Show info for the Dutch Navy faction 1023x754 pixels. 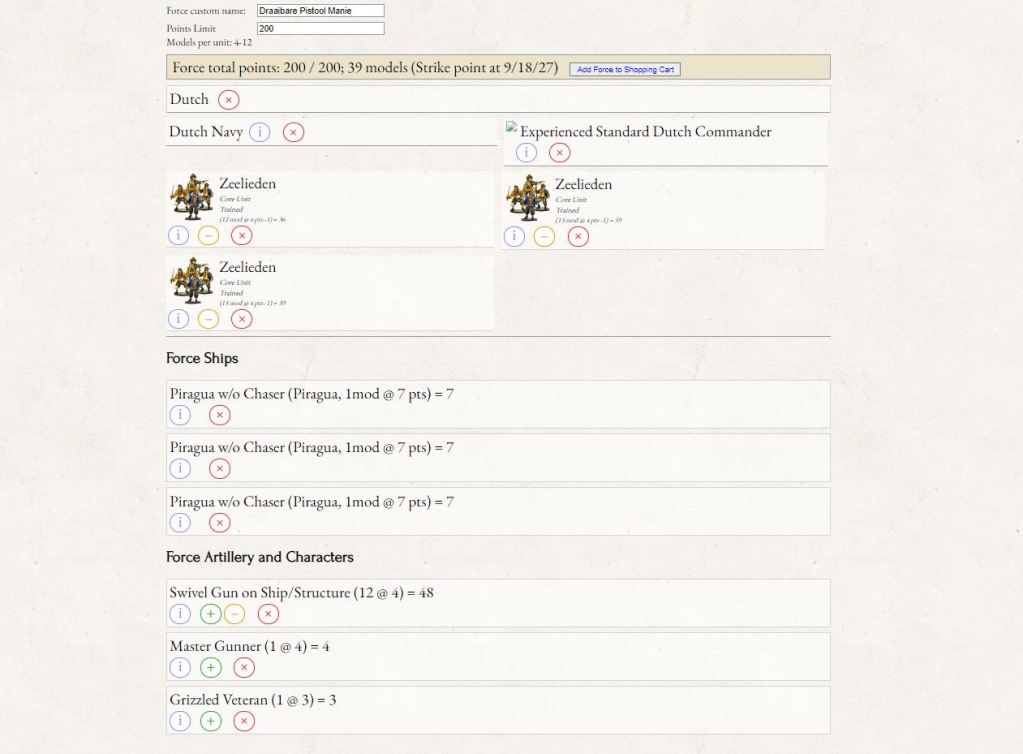[259, 132]
